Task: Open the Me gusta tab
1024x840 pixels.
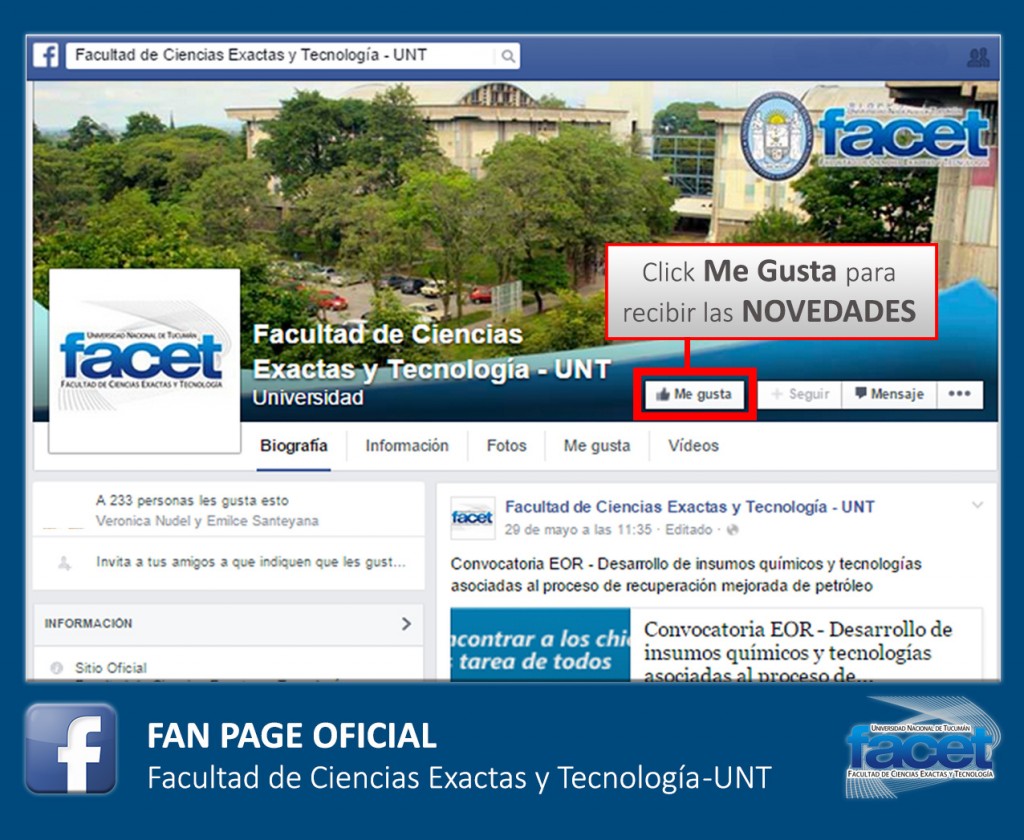Action: point(597,446)
